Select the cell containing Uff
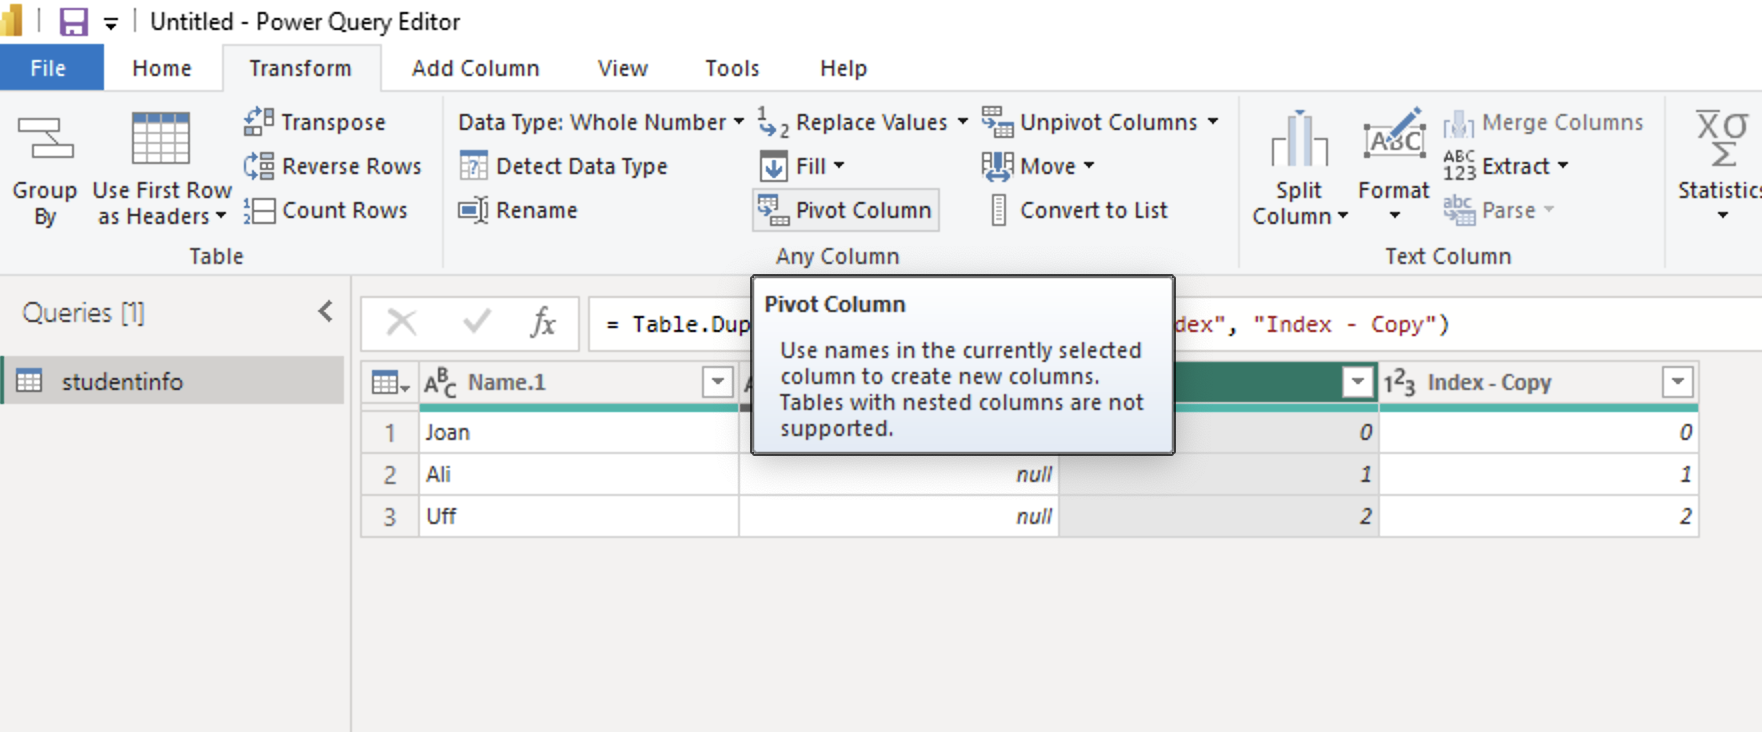Image resolution: width=1762 pixels, height=732 pixels. 579,516
